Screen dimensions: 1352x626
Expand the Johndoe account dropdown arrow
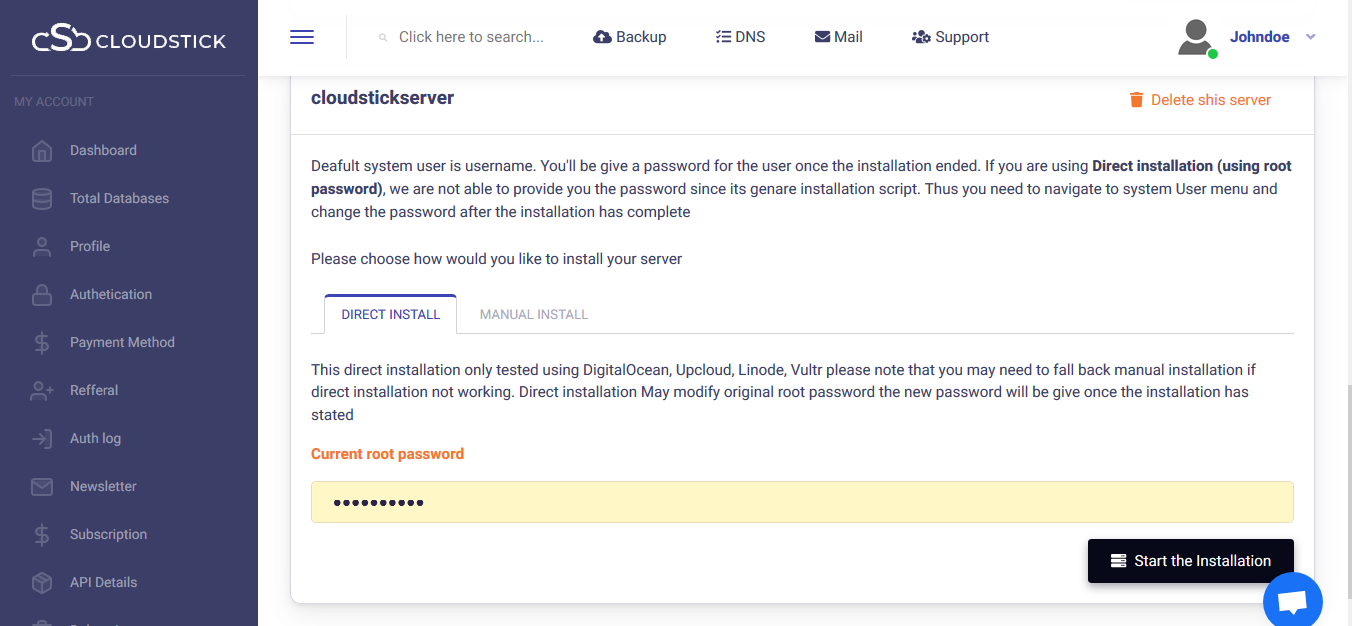pos(1311,37)
